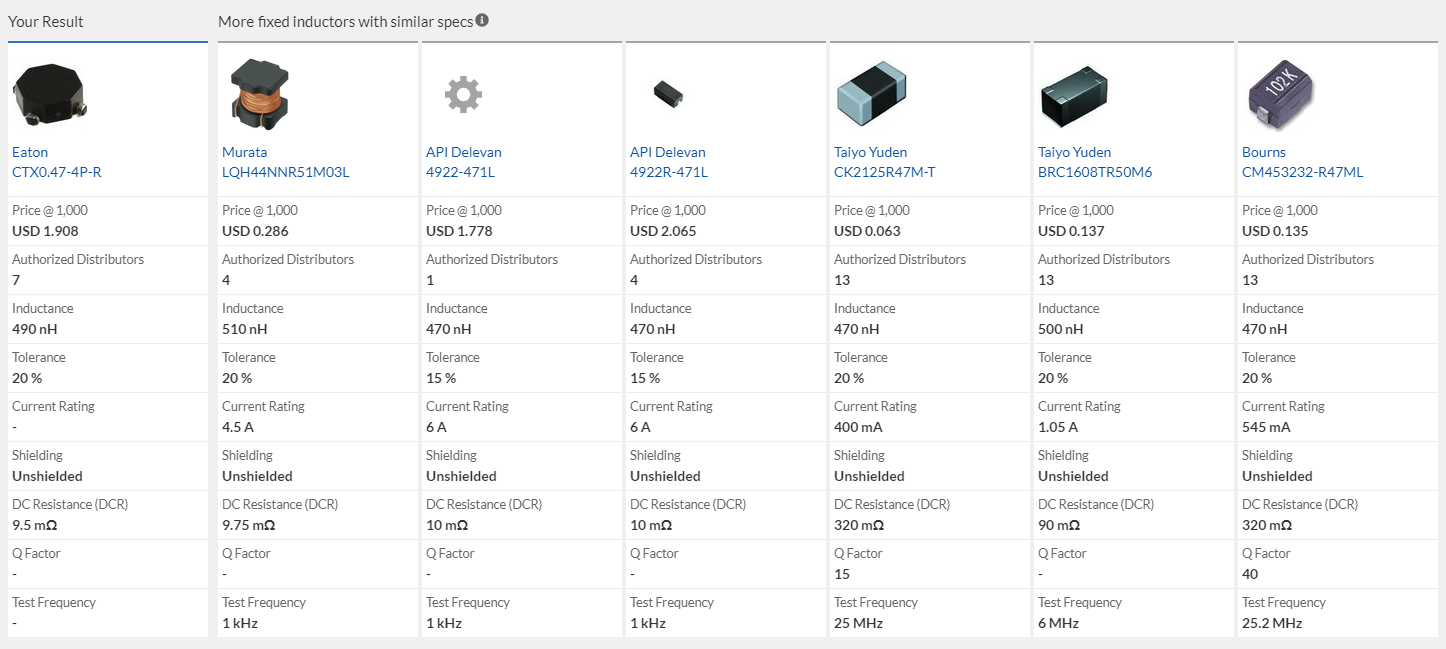1446x649 pixels.
Task: Select Q Factor value 40
Action: point(1250,574)
